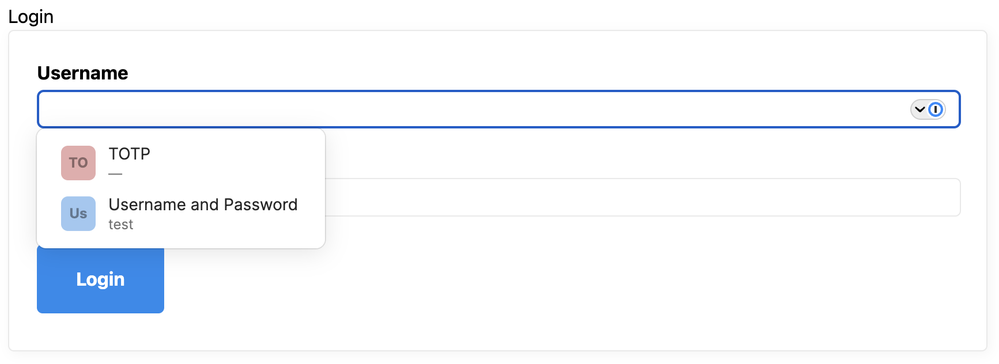Image resolution: width=999 pixels, height=364 pixels.
Task: Submit with the blue Login button
Action: (100, 279)
